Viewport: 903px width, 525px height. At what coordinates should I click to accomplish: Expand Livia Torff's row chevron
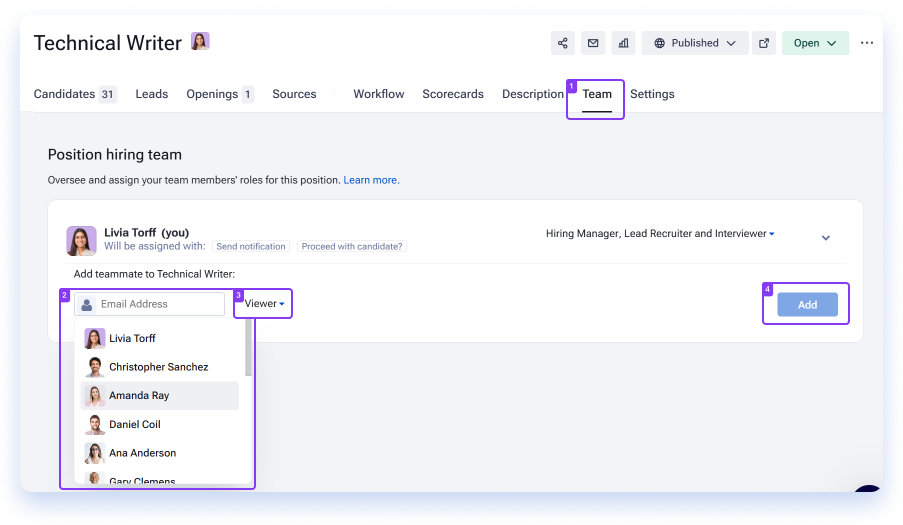click(826, 238)
